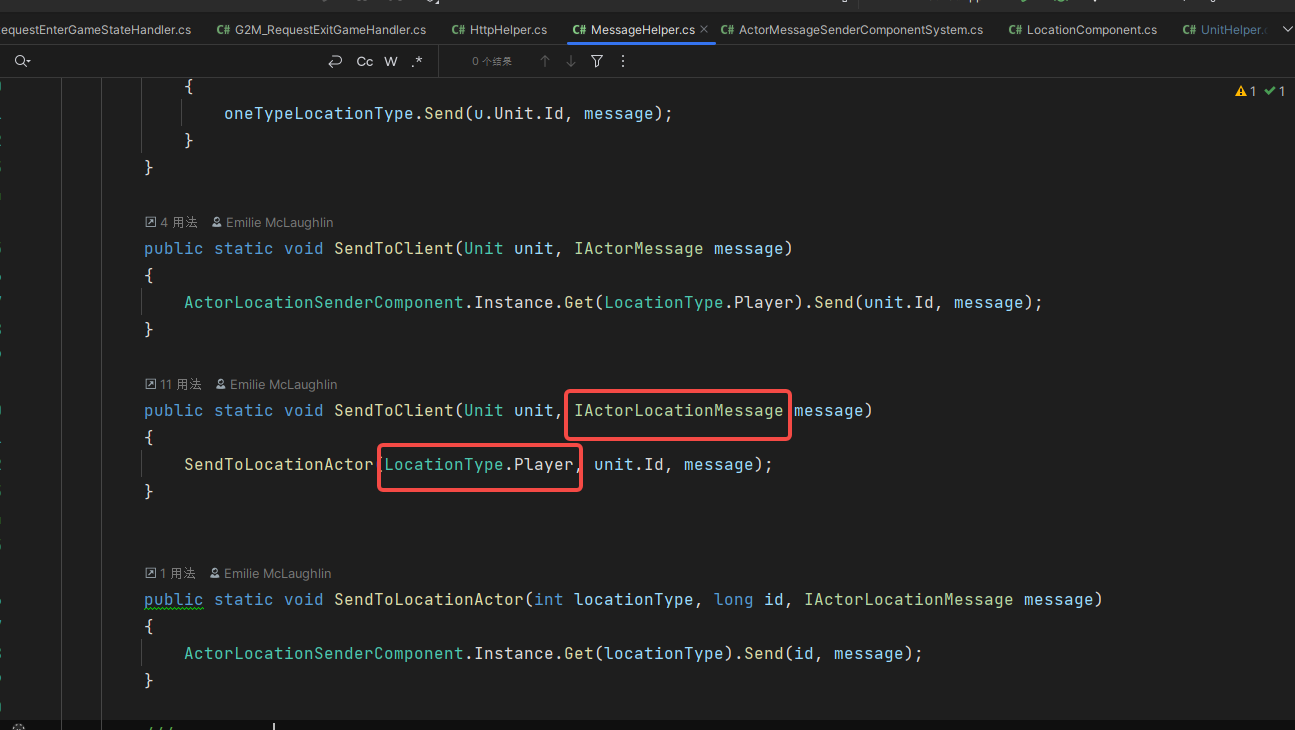Click author Emilie McLaughlin beside '1 用法'
This screenshot has height=730, width=1295.
coord(270,573)
